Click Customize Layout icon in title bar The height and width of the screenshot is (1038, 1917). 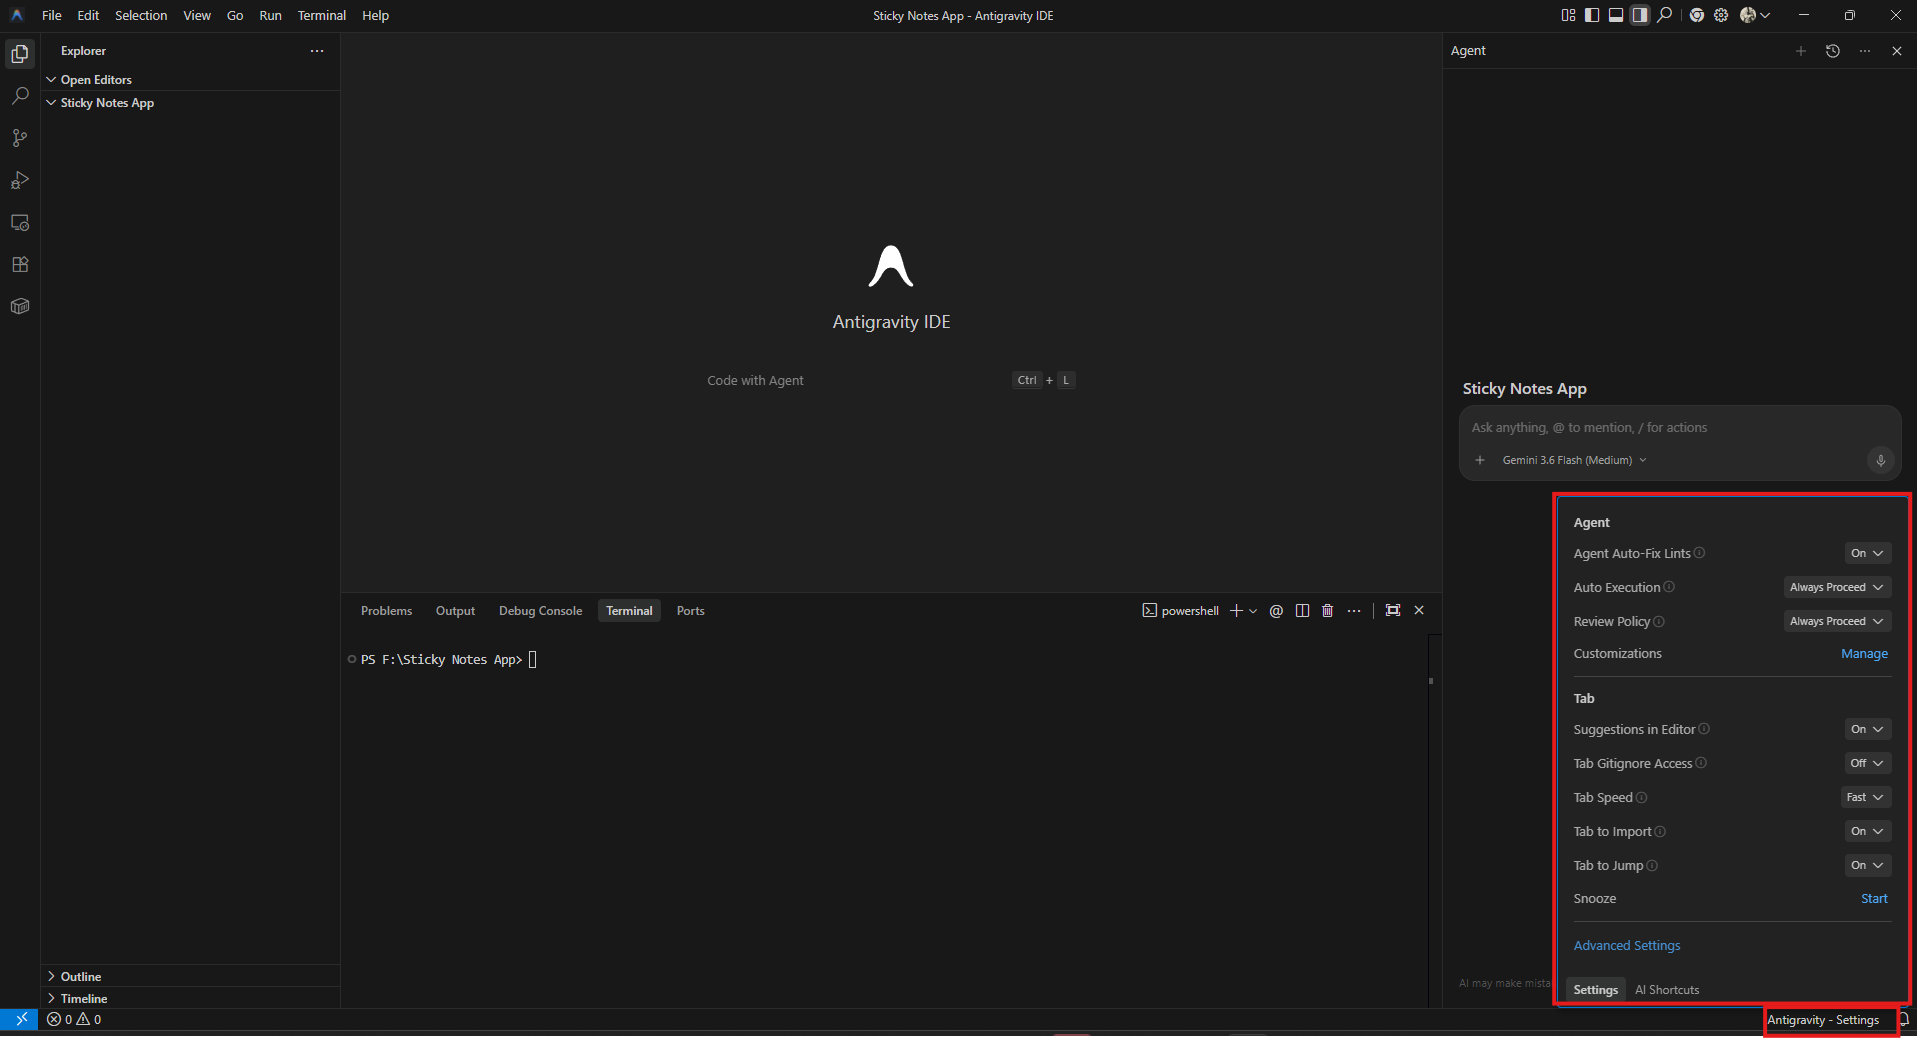click(1568, 15)
